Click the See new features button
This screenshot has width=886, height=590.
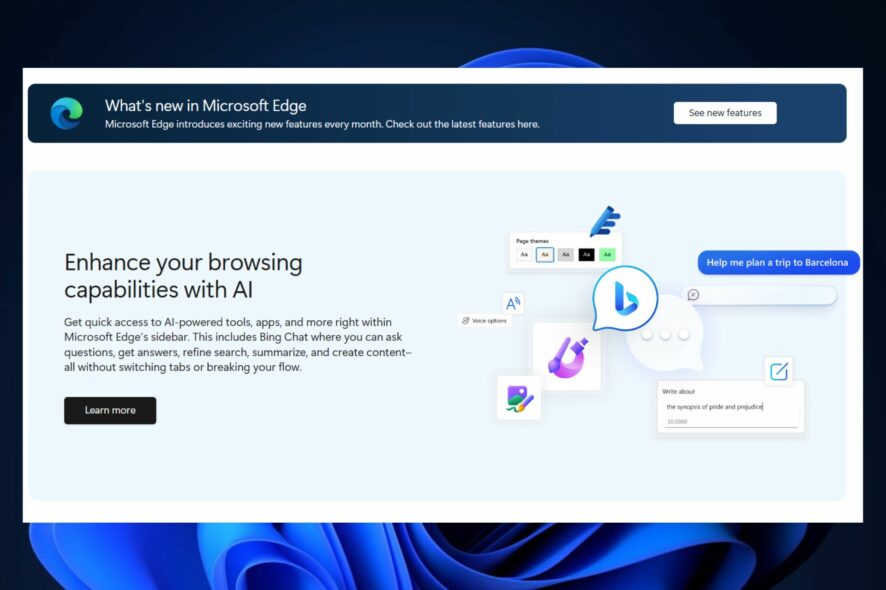click(725, 113)
